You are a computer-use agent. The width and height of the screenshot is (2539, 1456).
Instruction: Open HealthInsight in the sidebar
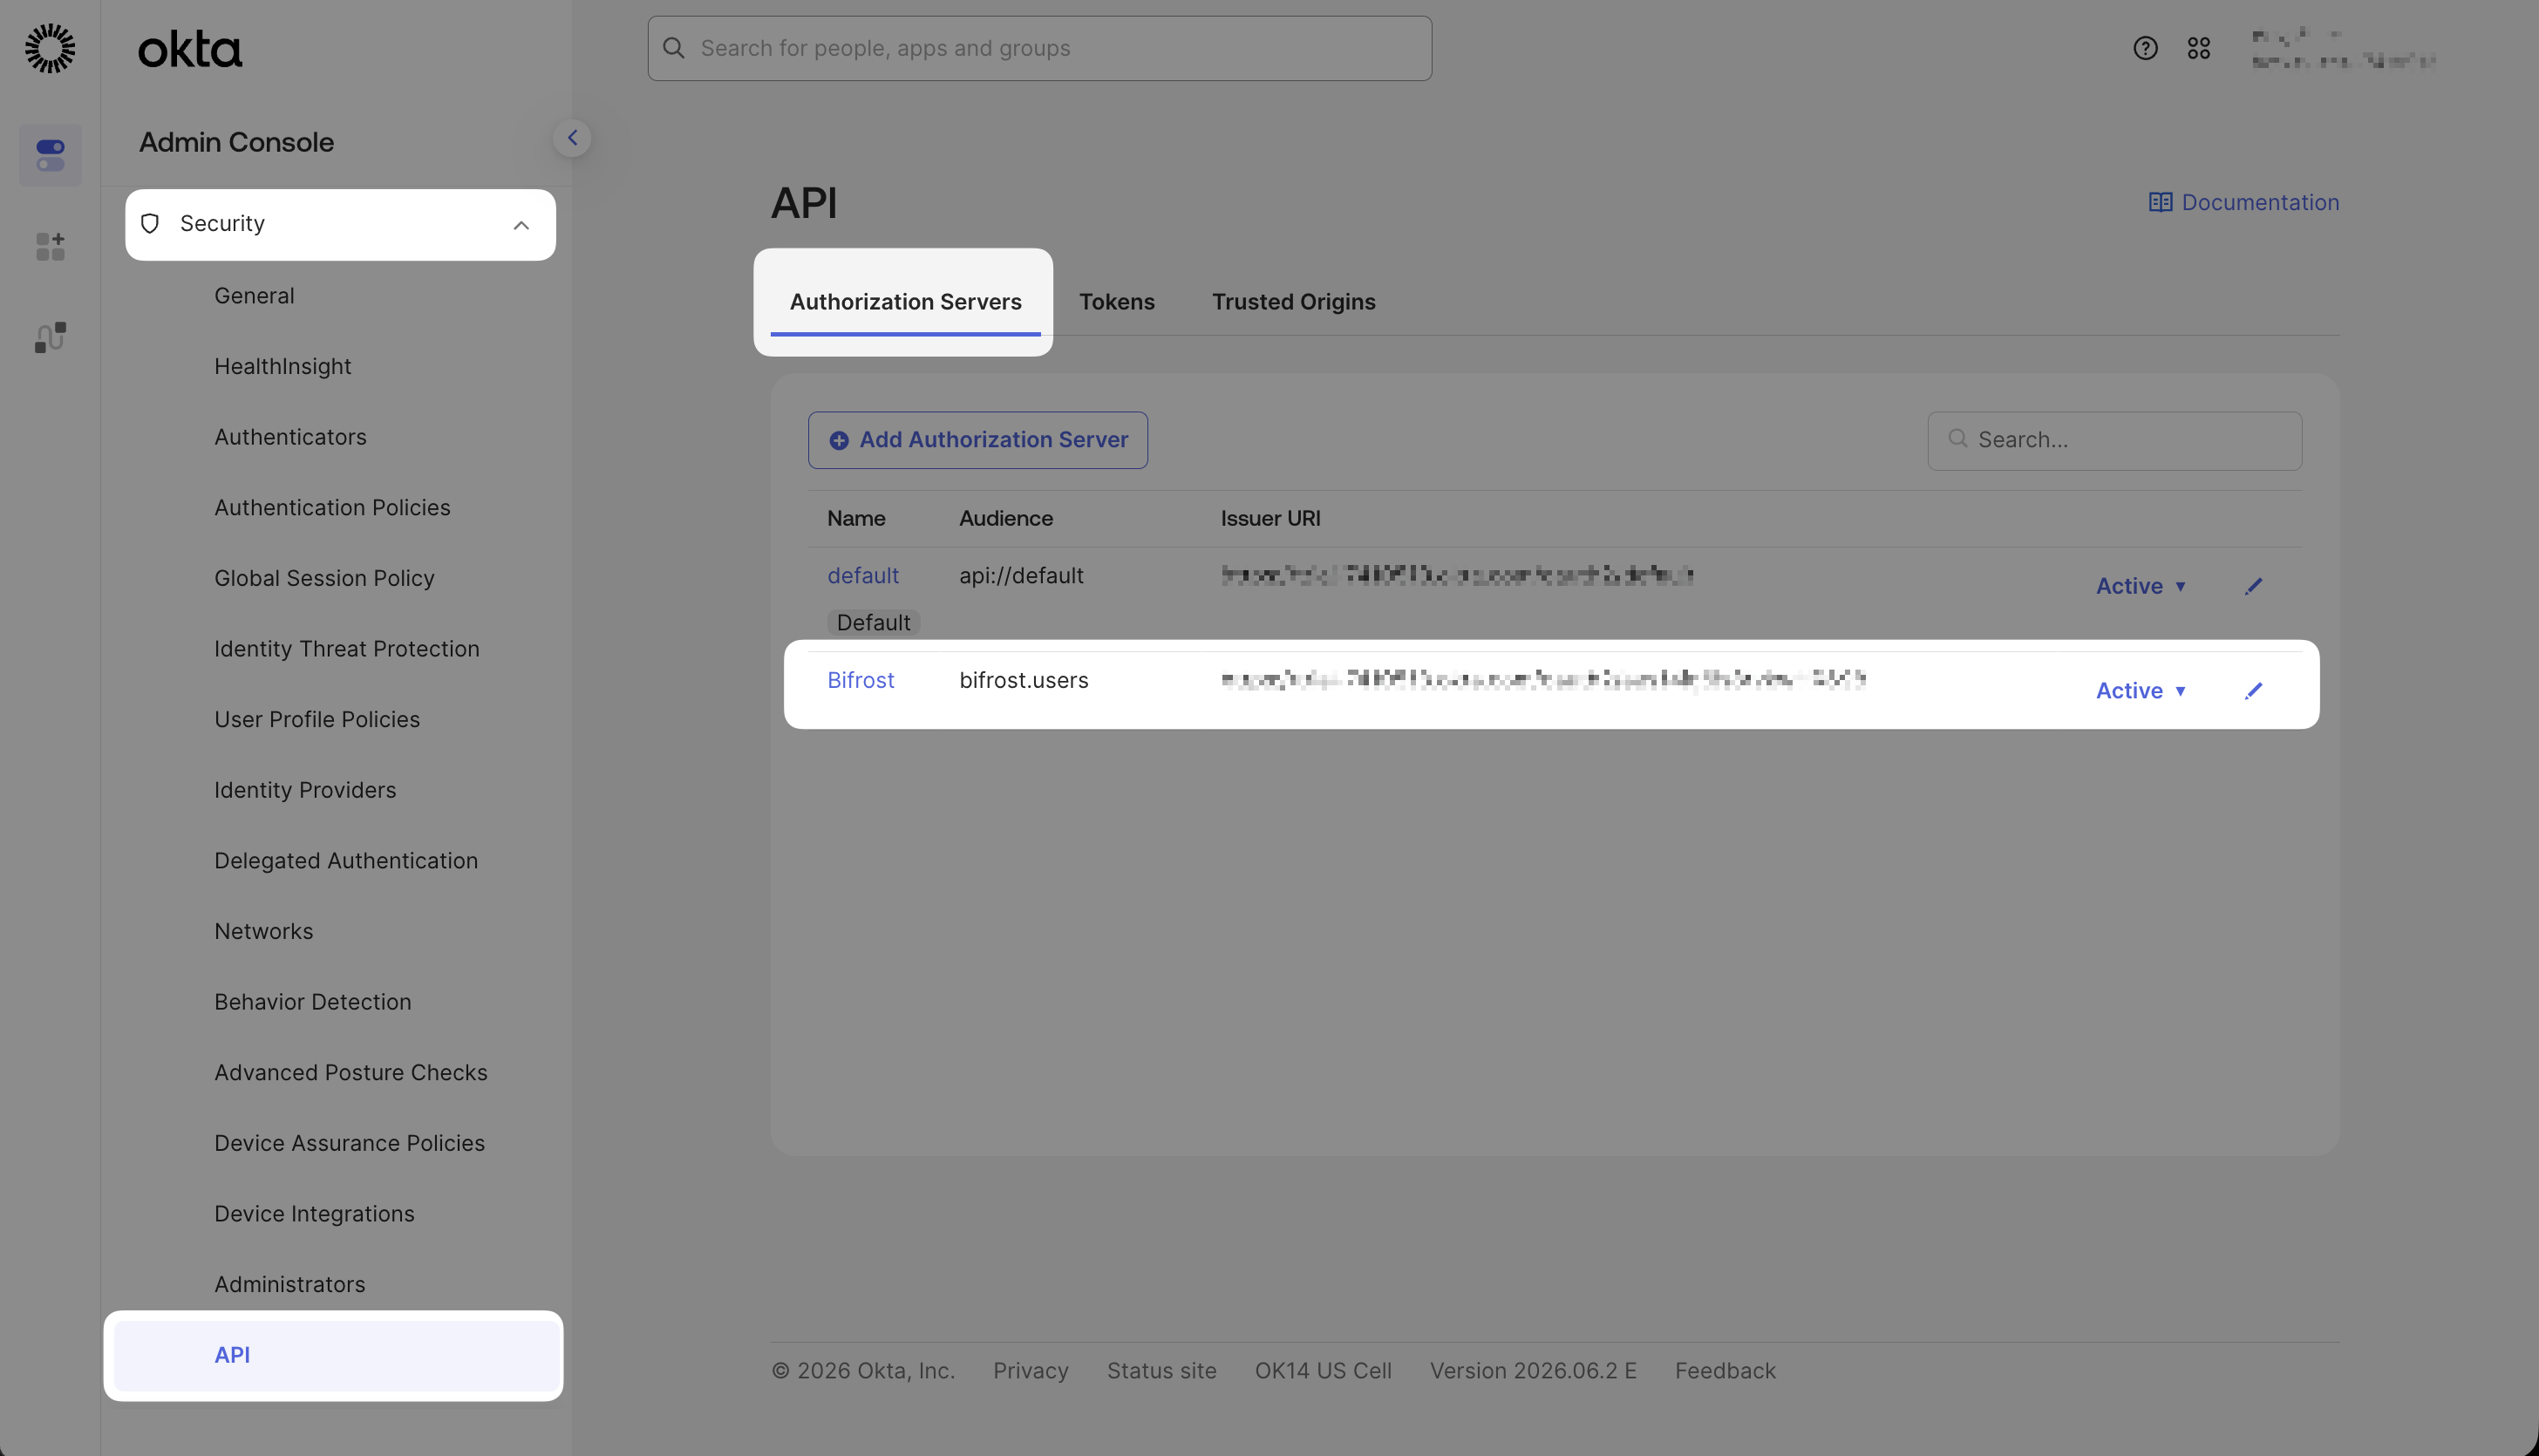click(x=283, y=366)
